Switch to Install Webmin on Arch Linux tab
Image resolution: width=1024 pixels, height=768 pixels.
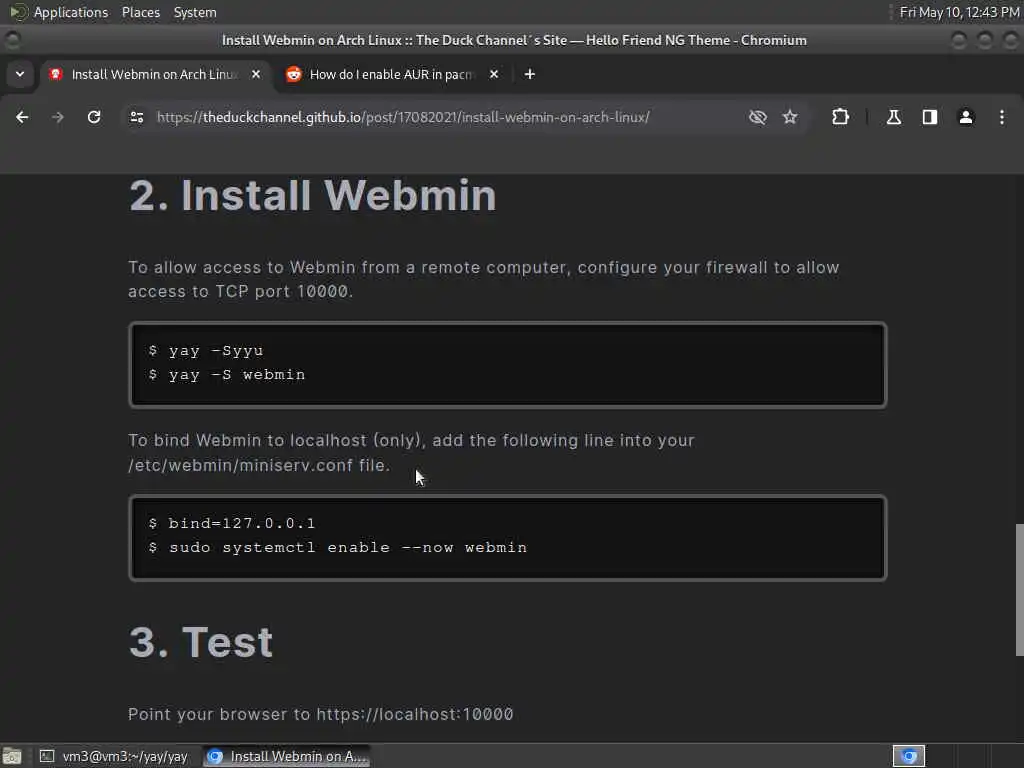coord(155,74)
